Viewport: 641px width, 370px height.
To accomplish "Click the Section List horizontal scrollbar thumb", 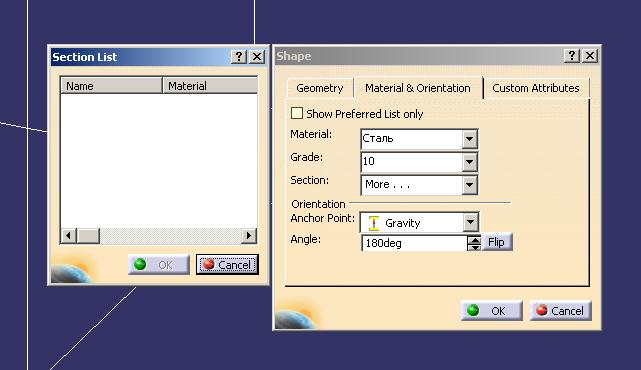I will pos(89,235).
